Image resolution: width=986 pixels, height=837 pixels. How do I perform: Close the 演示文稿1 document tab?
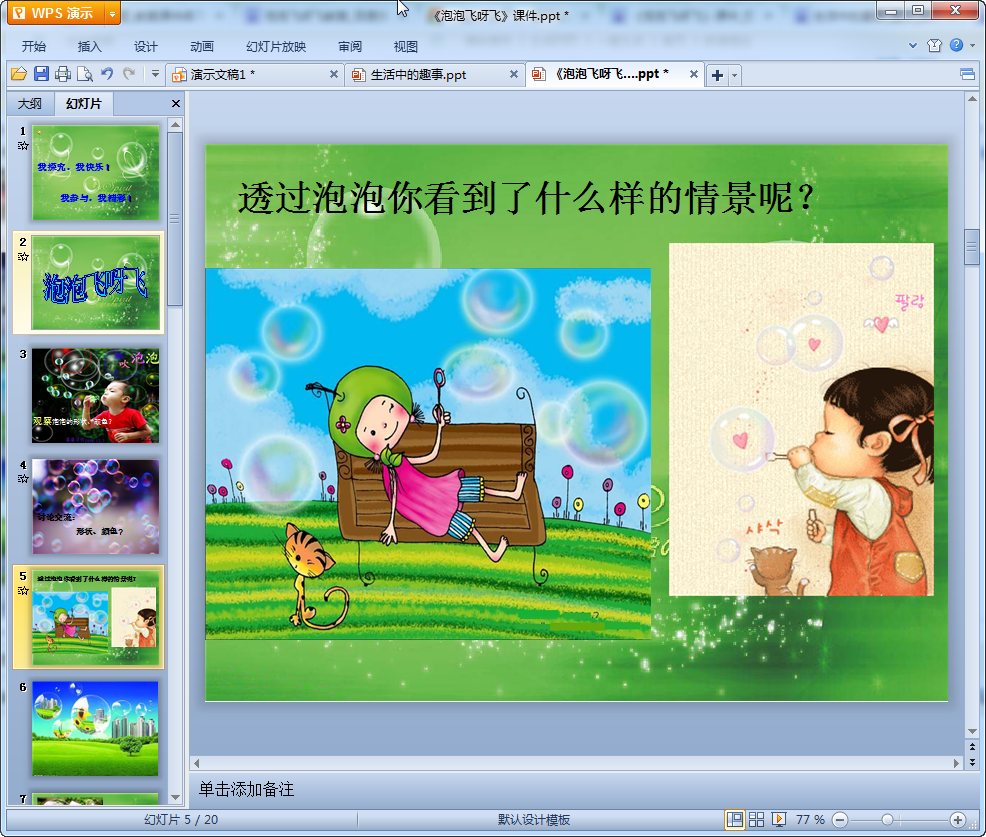[334, 74]
